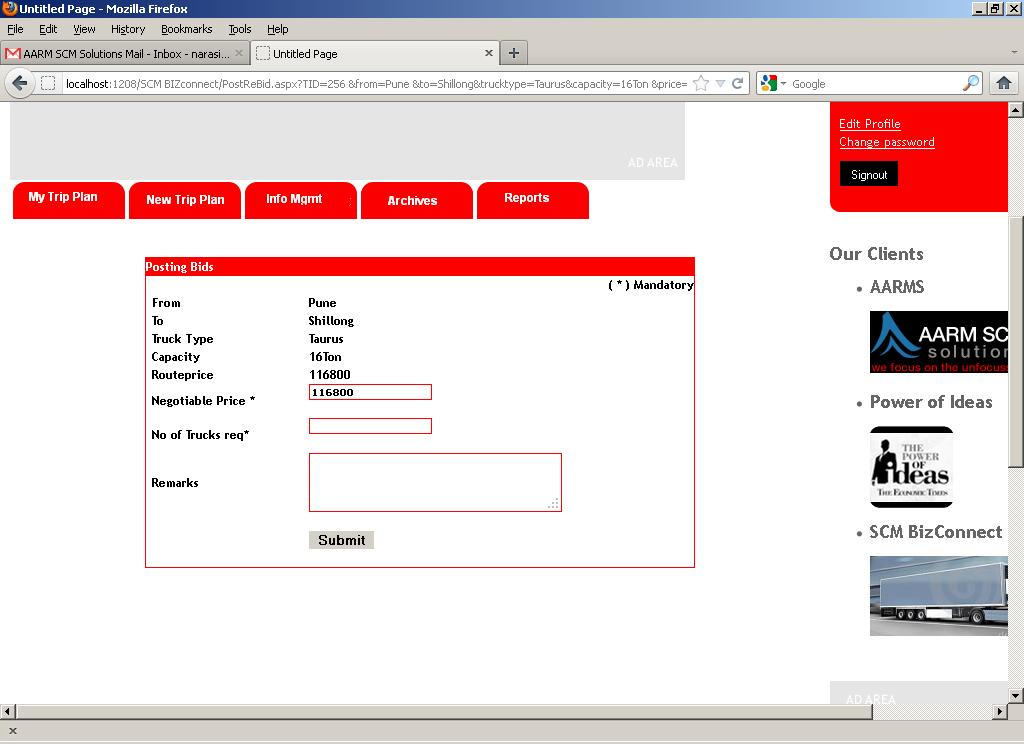
Task: Open the Firefox home page icon
Action: [1004, 84]
